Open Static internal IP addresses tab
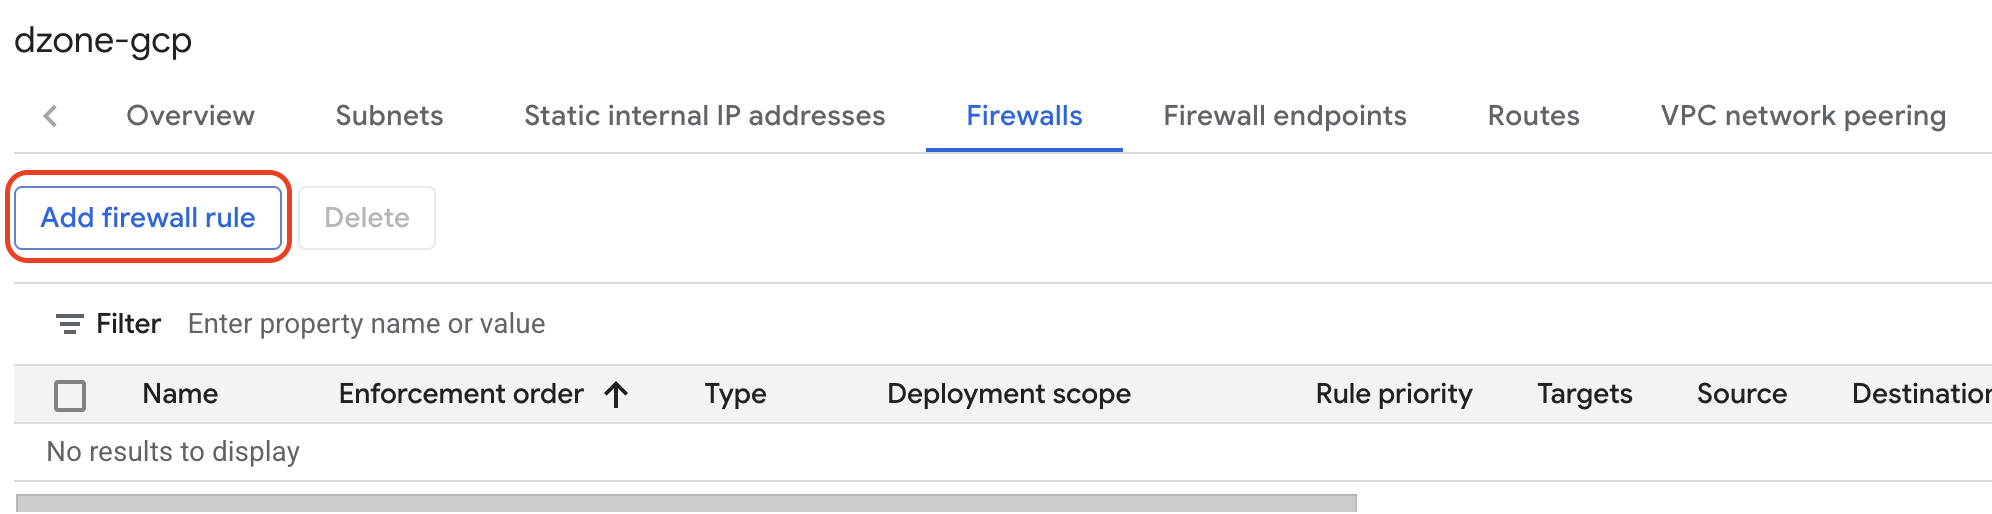The width and height of the screenshot is (1992, 514). coord(704,116)
